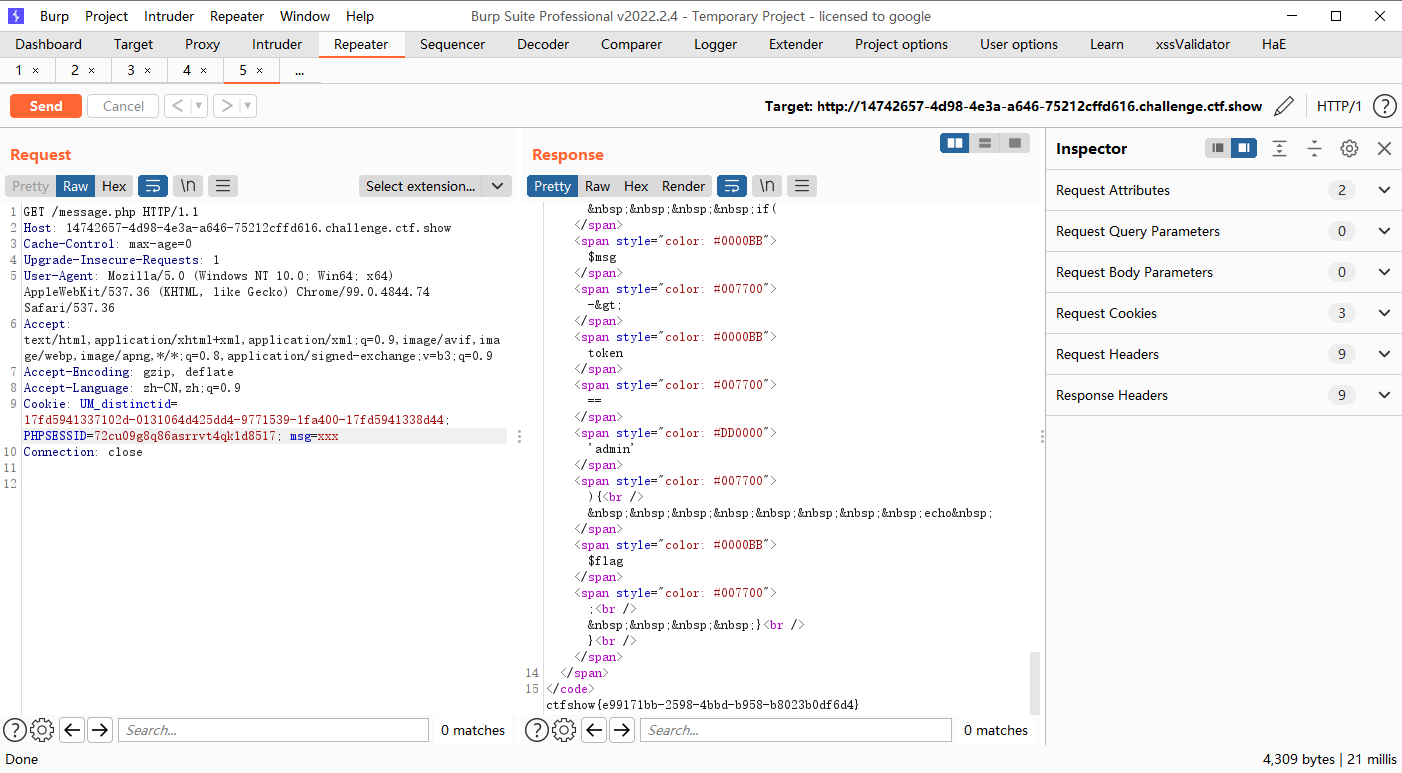The image size is (1402, 773).
Task: Switch Request view to Pretty
Action: click(x=30, y=186)
